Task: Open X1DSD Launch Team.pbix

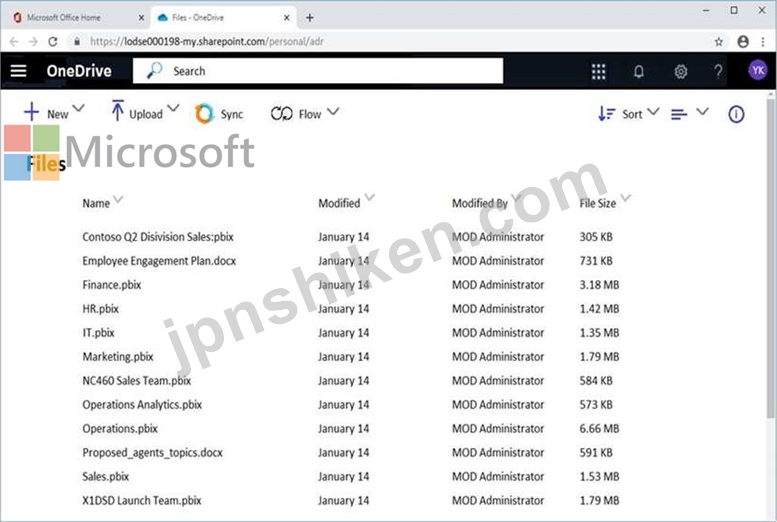Action: (142, 500)
